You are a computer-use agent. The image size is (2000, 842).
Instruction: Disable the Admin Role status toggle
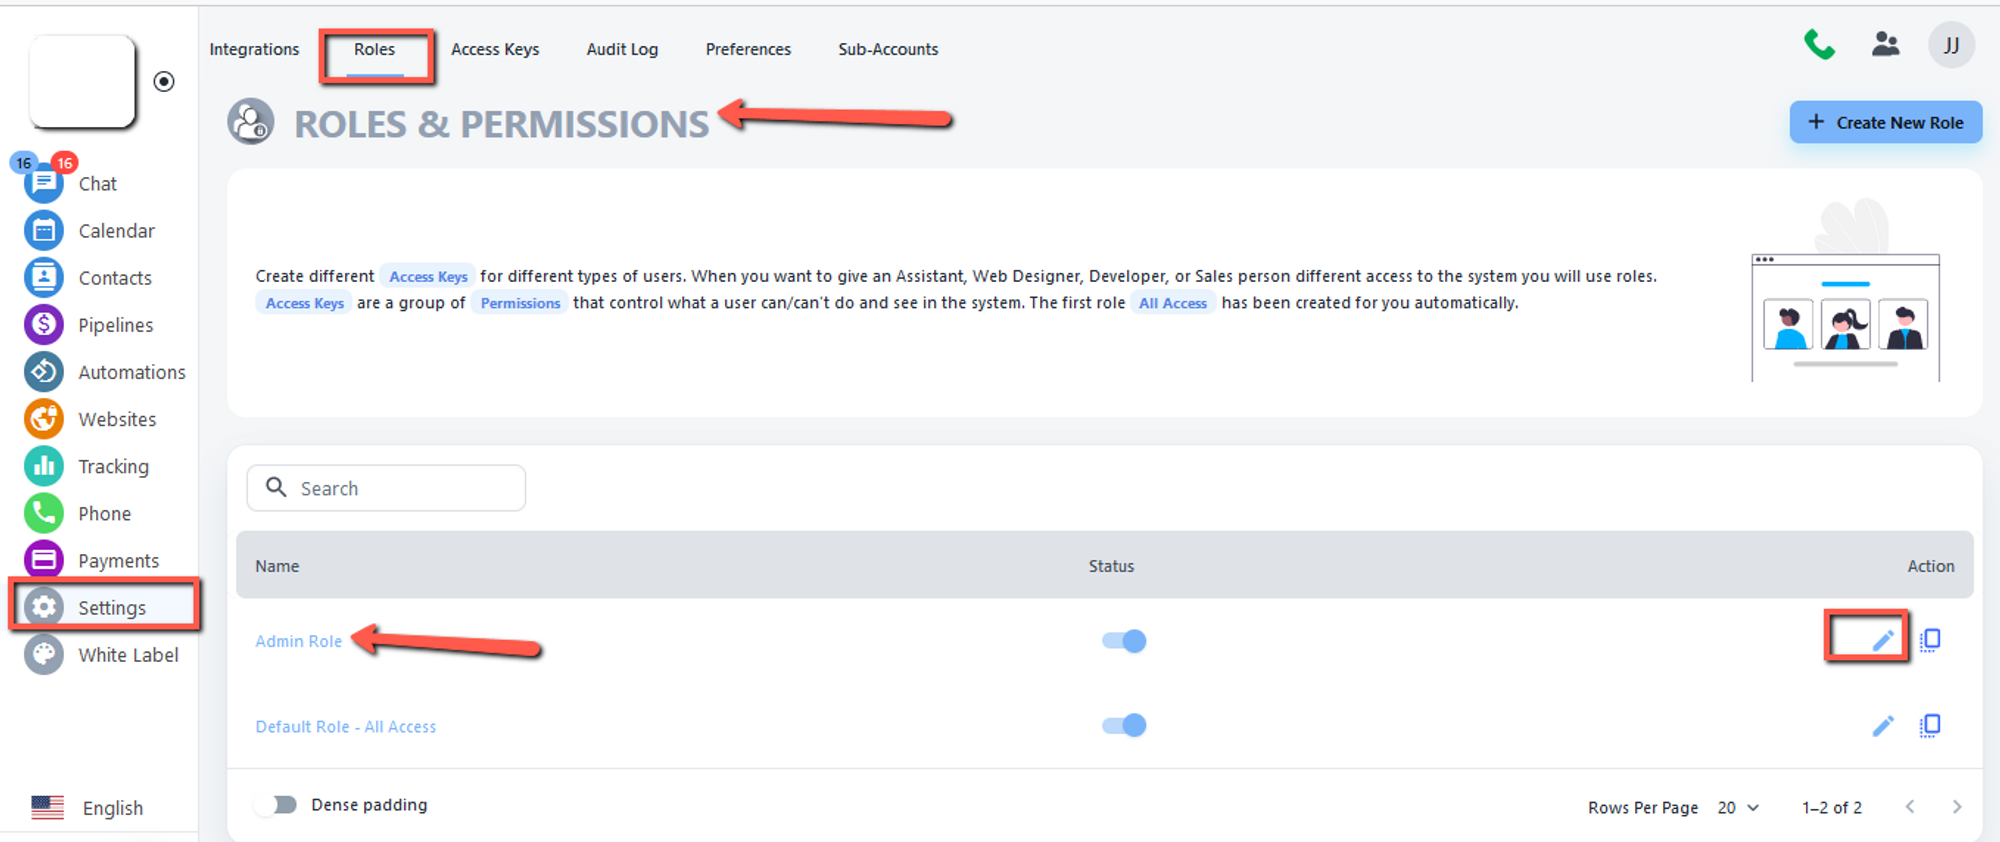1124,641
